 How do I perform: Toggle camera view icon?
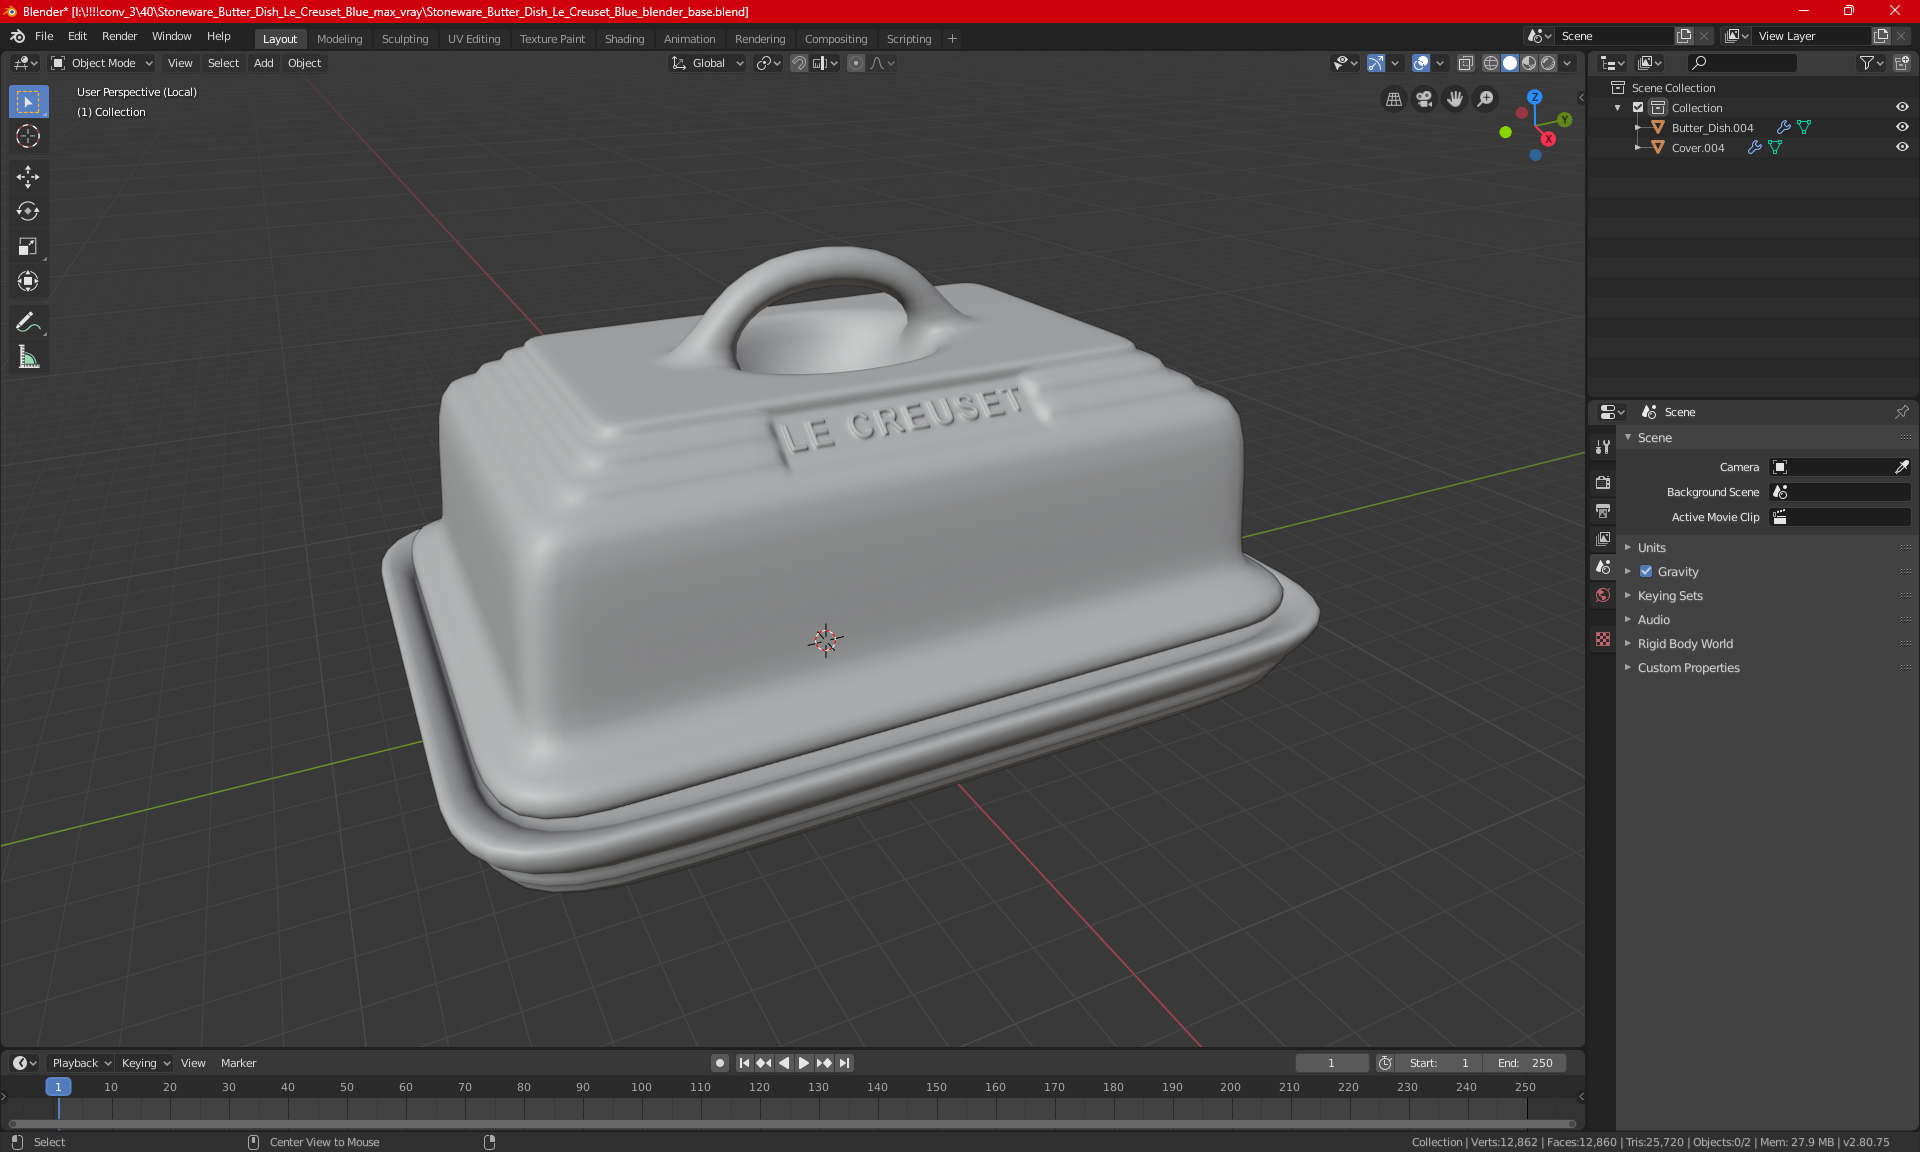pyautogui.click(x=1424, y=99)
